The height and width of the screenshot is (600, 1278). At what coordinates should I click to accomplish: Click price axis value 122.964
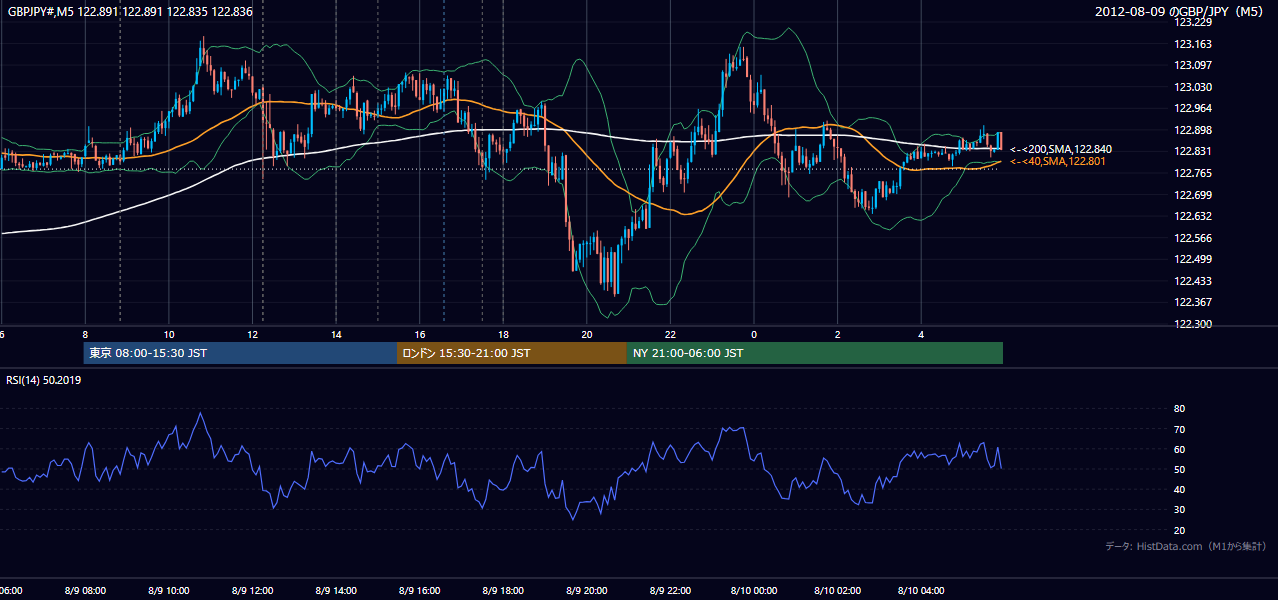coord(1194,108)
